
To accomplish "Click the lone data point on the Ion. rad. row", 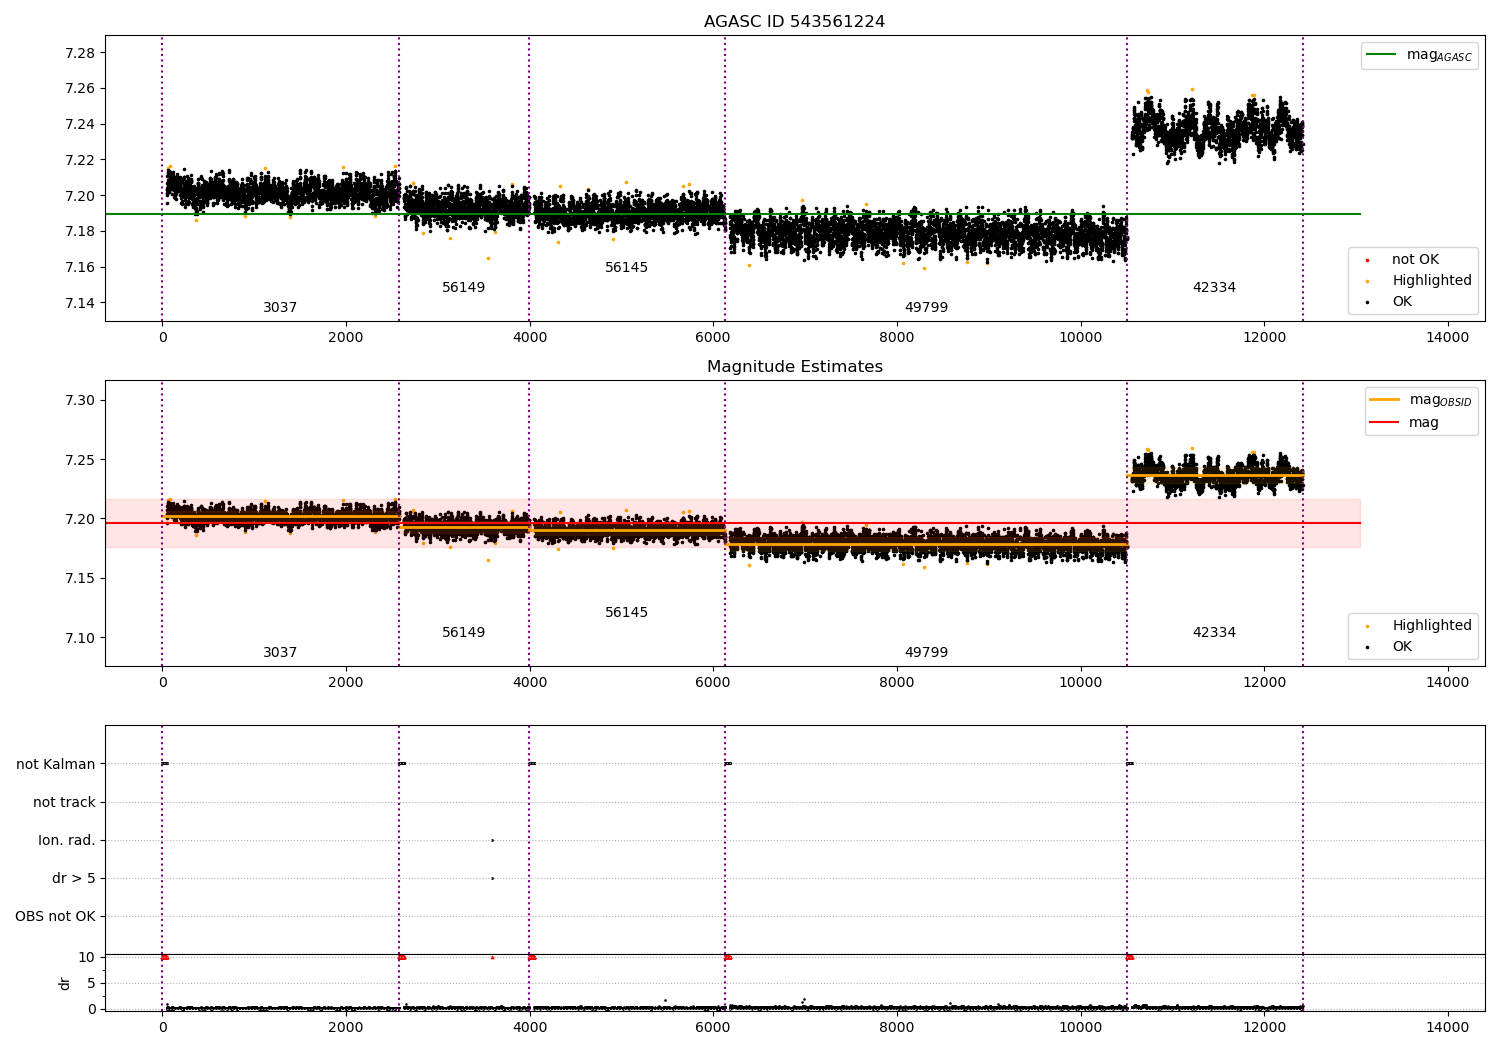I will coord(492,841).
